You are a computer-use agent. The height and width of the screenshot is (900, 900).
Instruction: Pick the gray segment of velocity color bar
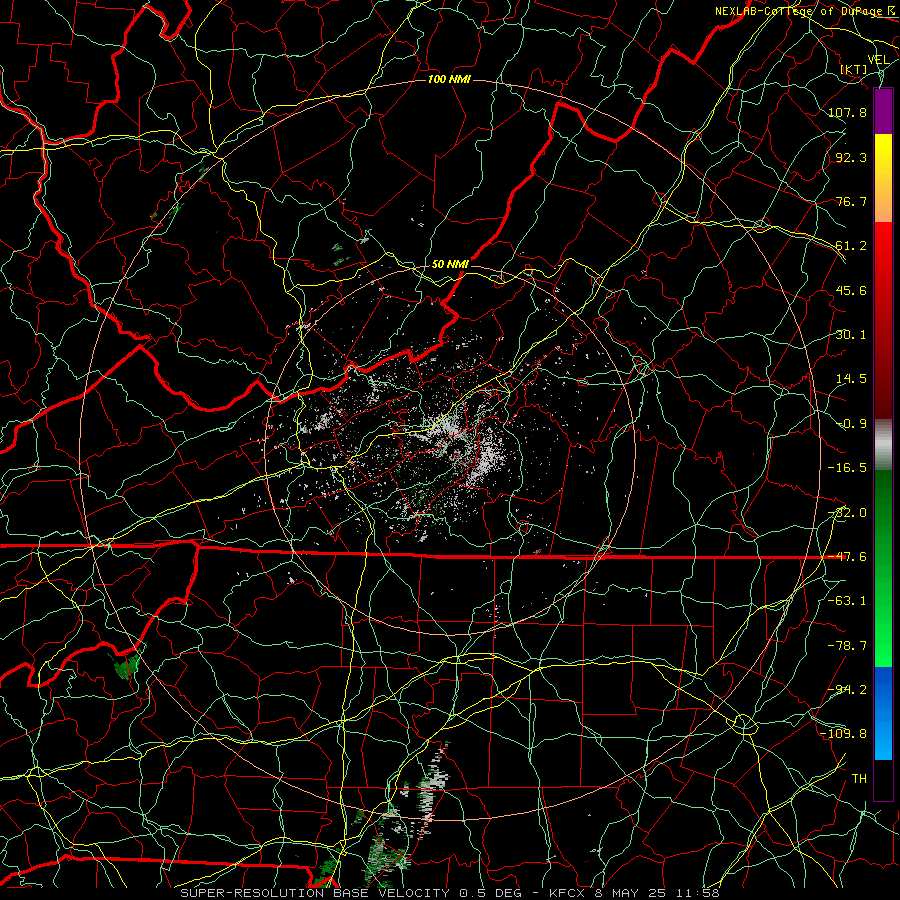pos(883,445)
